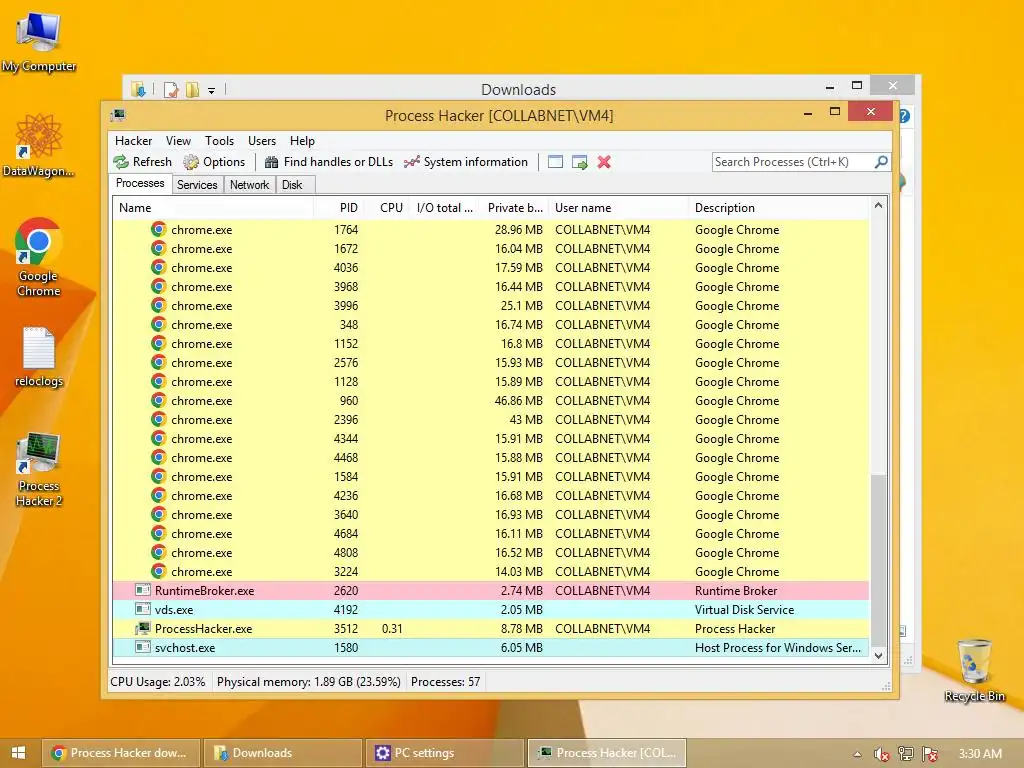1024x768 pixels.
Task: Select chrome.exe row with PID 4036
Action: click(491, 268)
